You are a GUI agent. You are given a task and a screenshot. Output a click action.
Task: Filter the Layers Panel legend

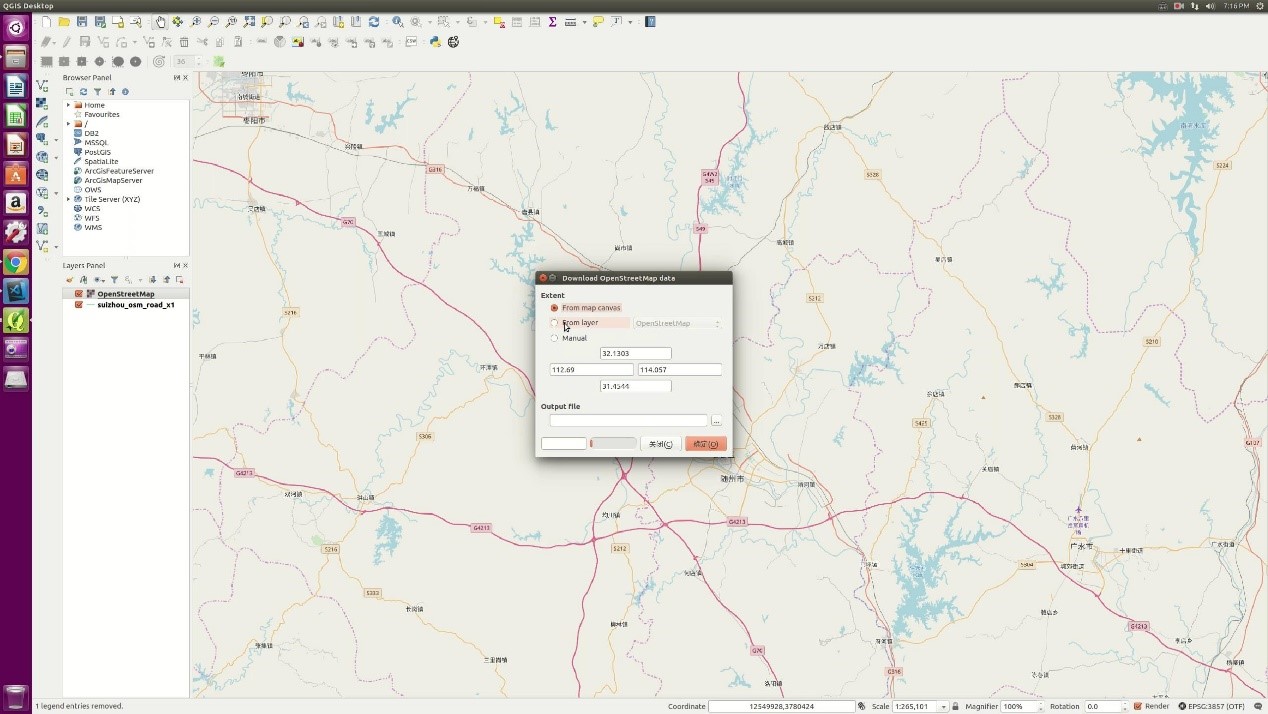click(114, 280)
